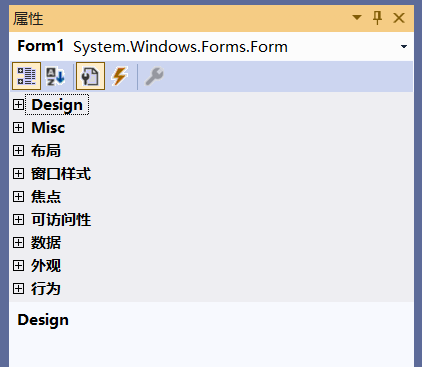This screenshot has height=367, width=422.
Task: Expand the 布局 category
Action: 18,151
